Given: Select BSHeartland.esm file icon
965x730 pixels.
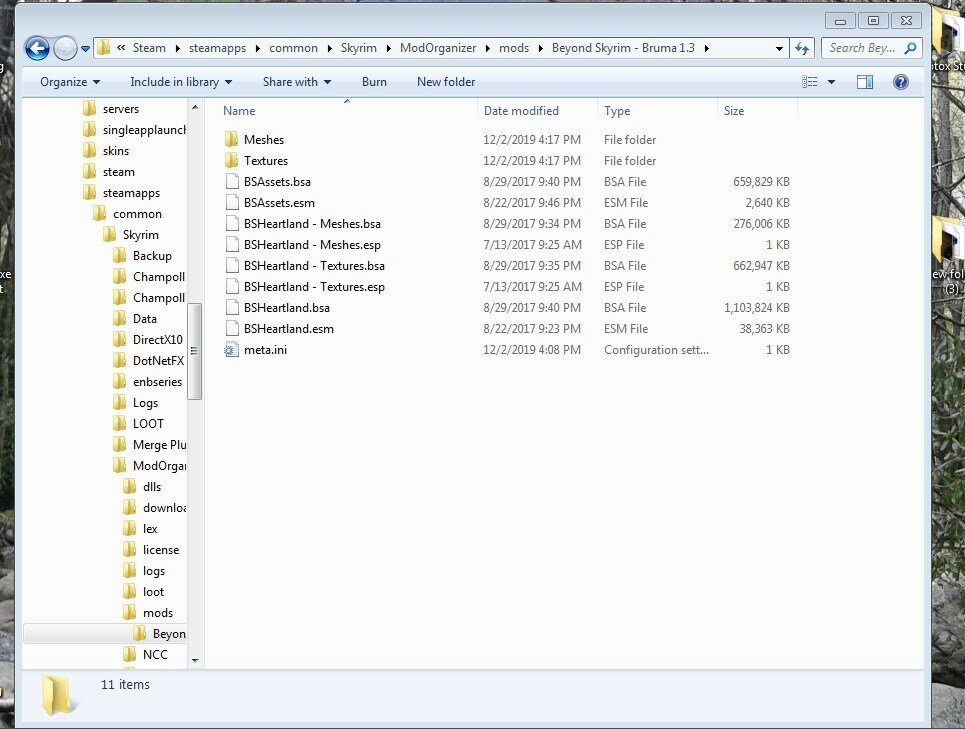Looking at the screenshot, I should click(x=231, y=328).
